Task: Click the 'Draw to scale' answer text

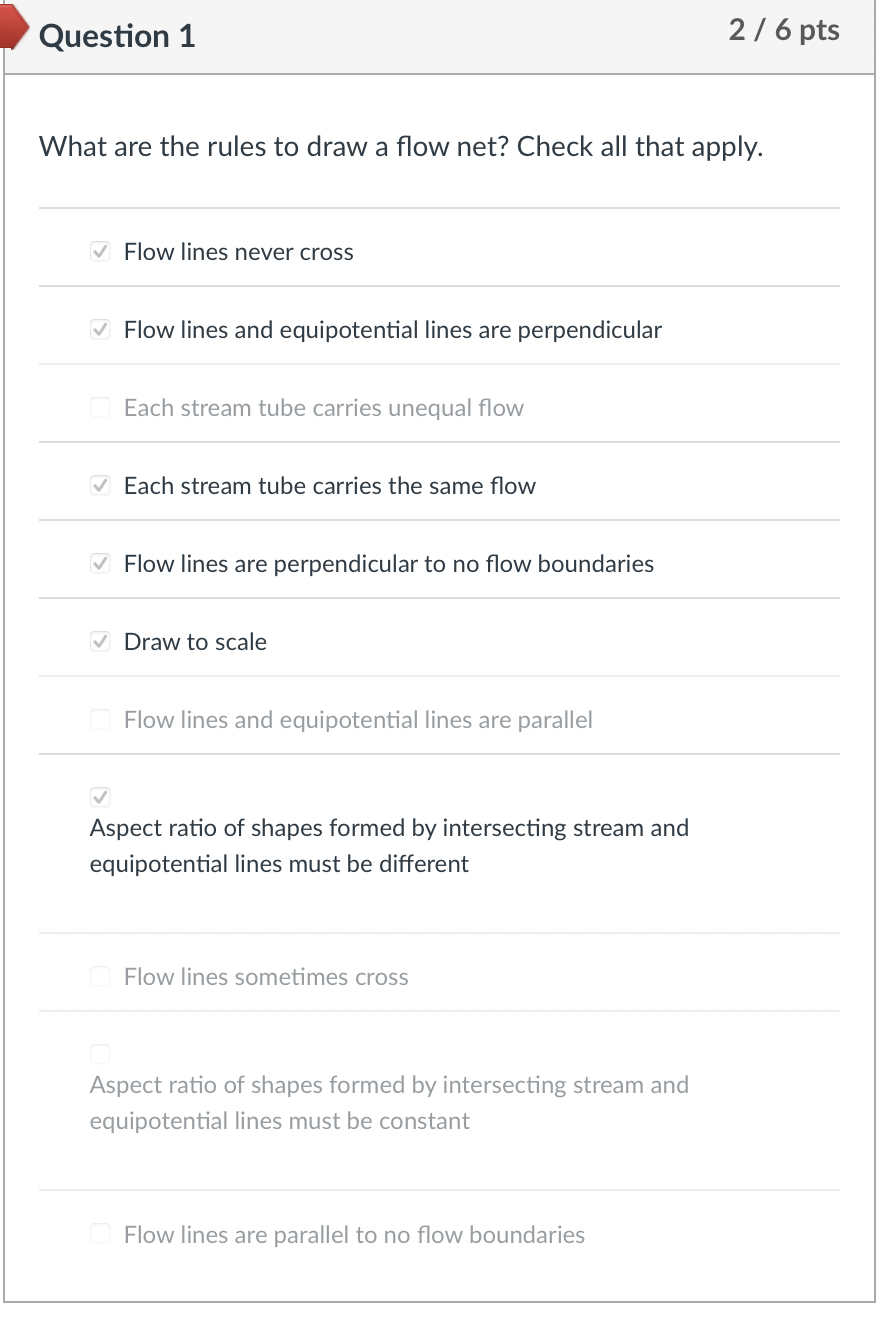Action: (x=195, y=642)
